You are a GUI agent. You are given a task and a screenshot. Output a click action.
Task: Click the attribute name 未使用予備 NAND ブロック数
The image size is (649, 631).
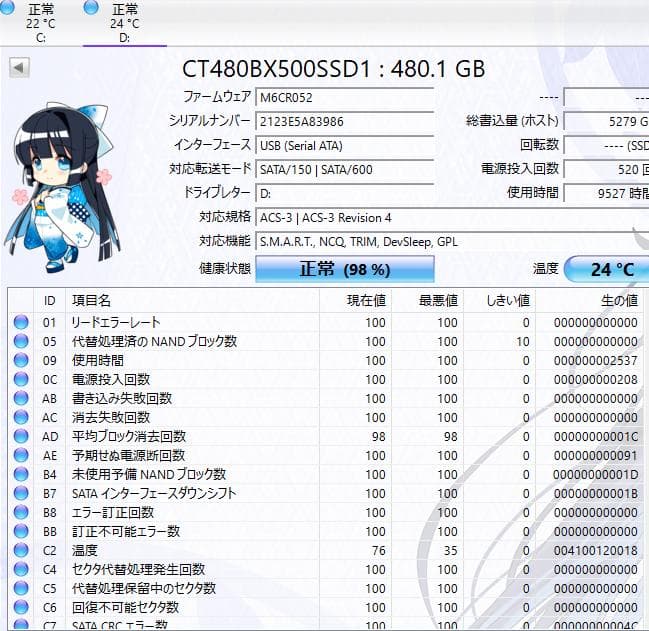pyautogui.click(x=149, y=474)
